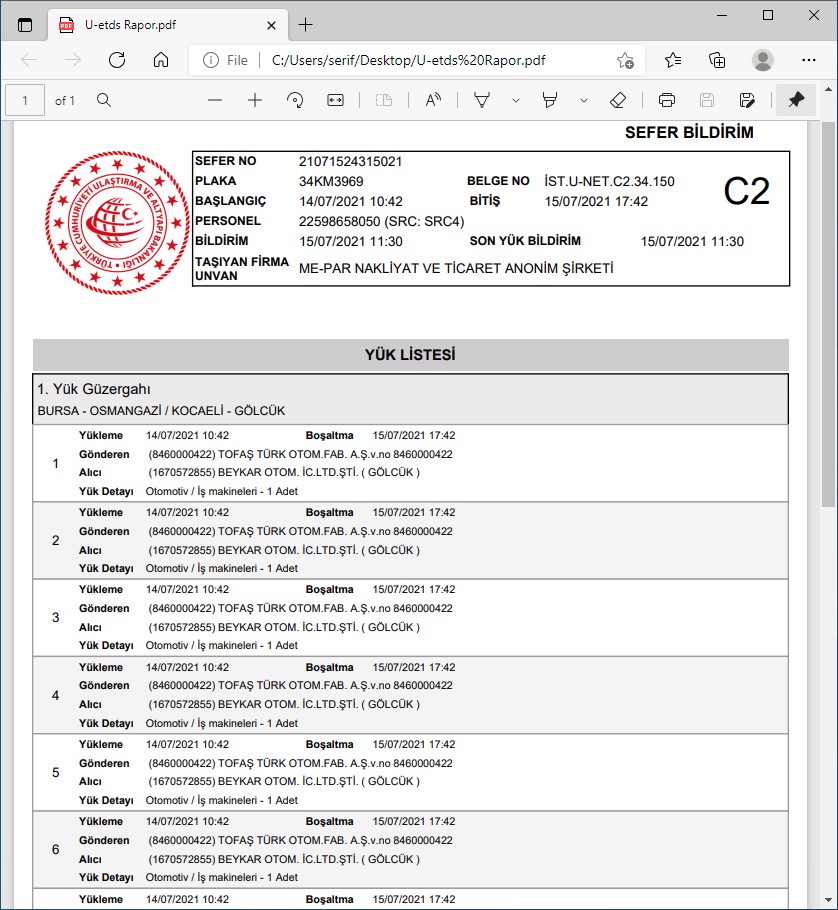Zoom out of the PDF

(x=215, y=100)
